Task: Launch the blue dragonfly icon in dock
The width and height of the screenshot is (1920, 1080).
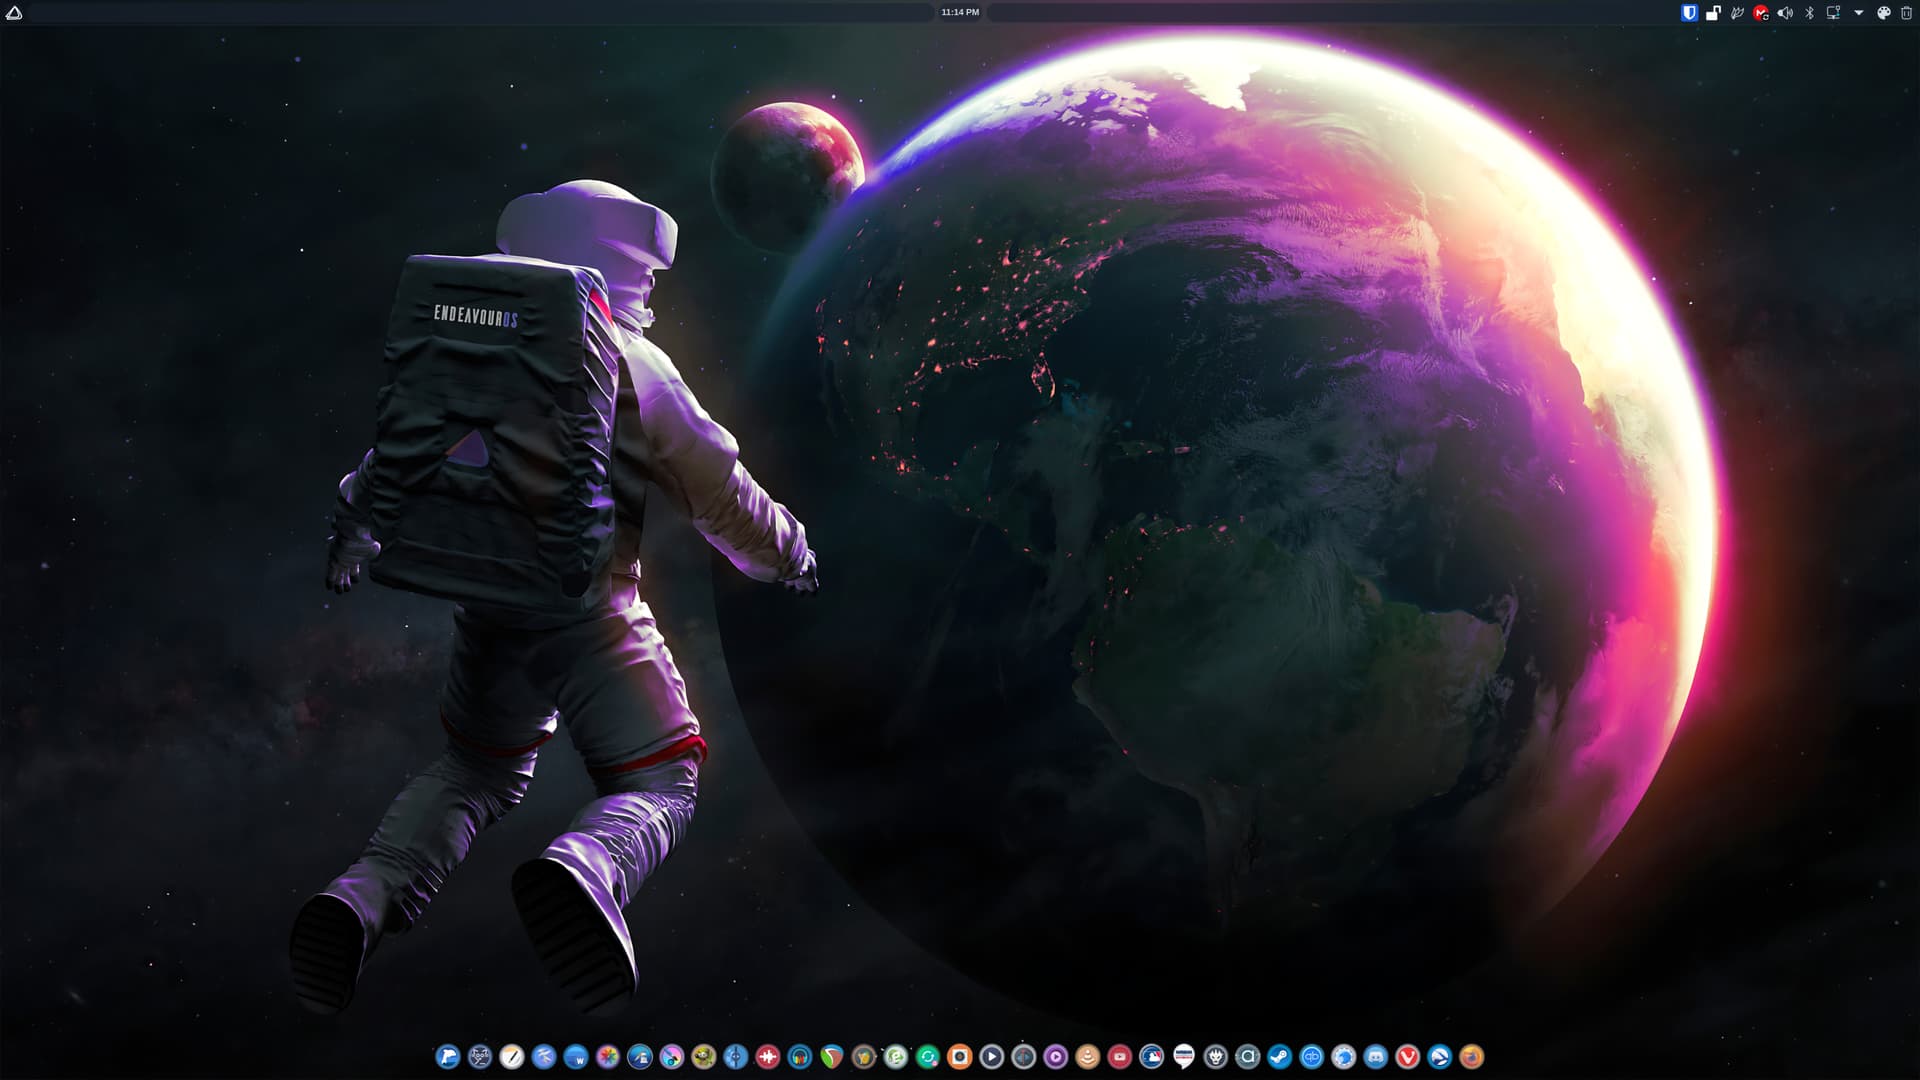Action: (544, 1056)
